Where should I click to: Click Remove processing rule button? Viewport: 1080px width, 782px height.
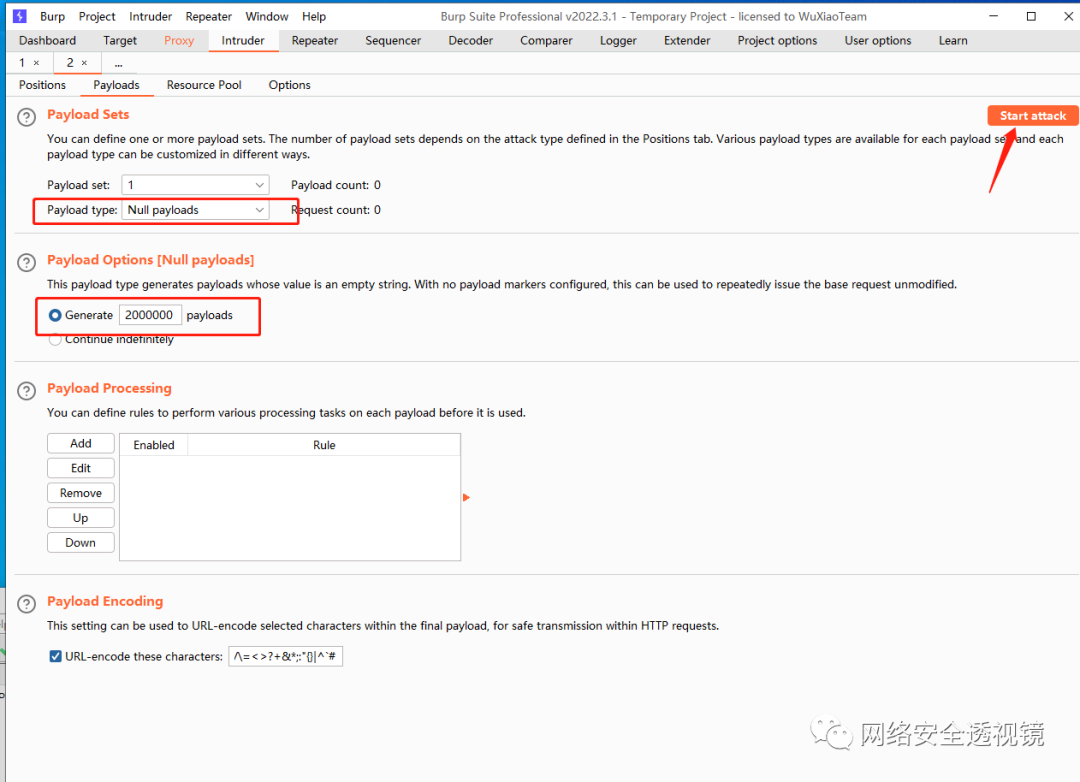[81, 493]
